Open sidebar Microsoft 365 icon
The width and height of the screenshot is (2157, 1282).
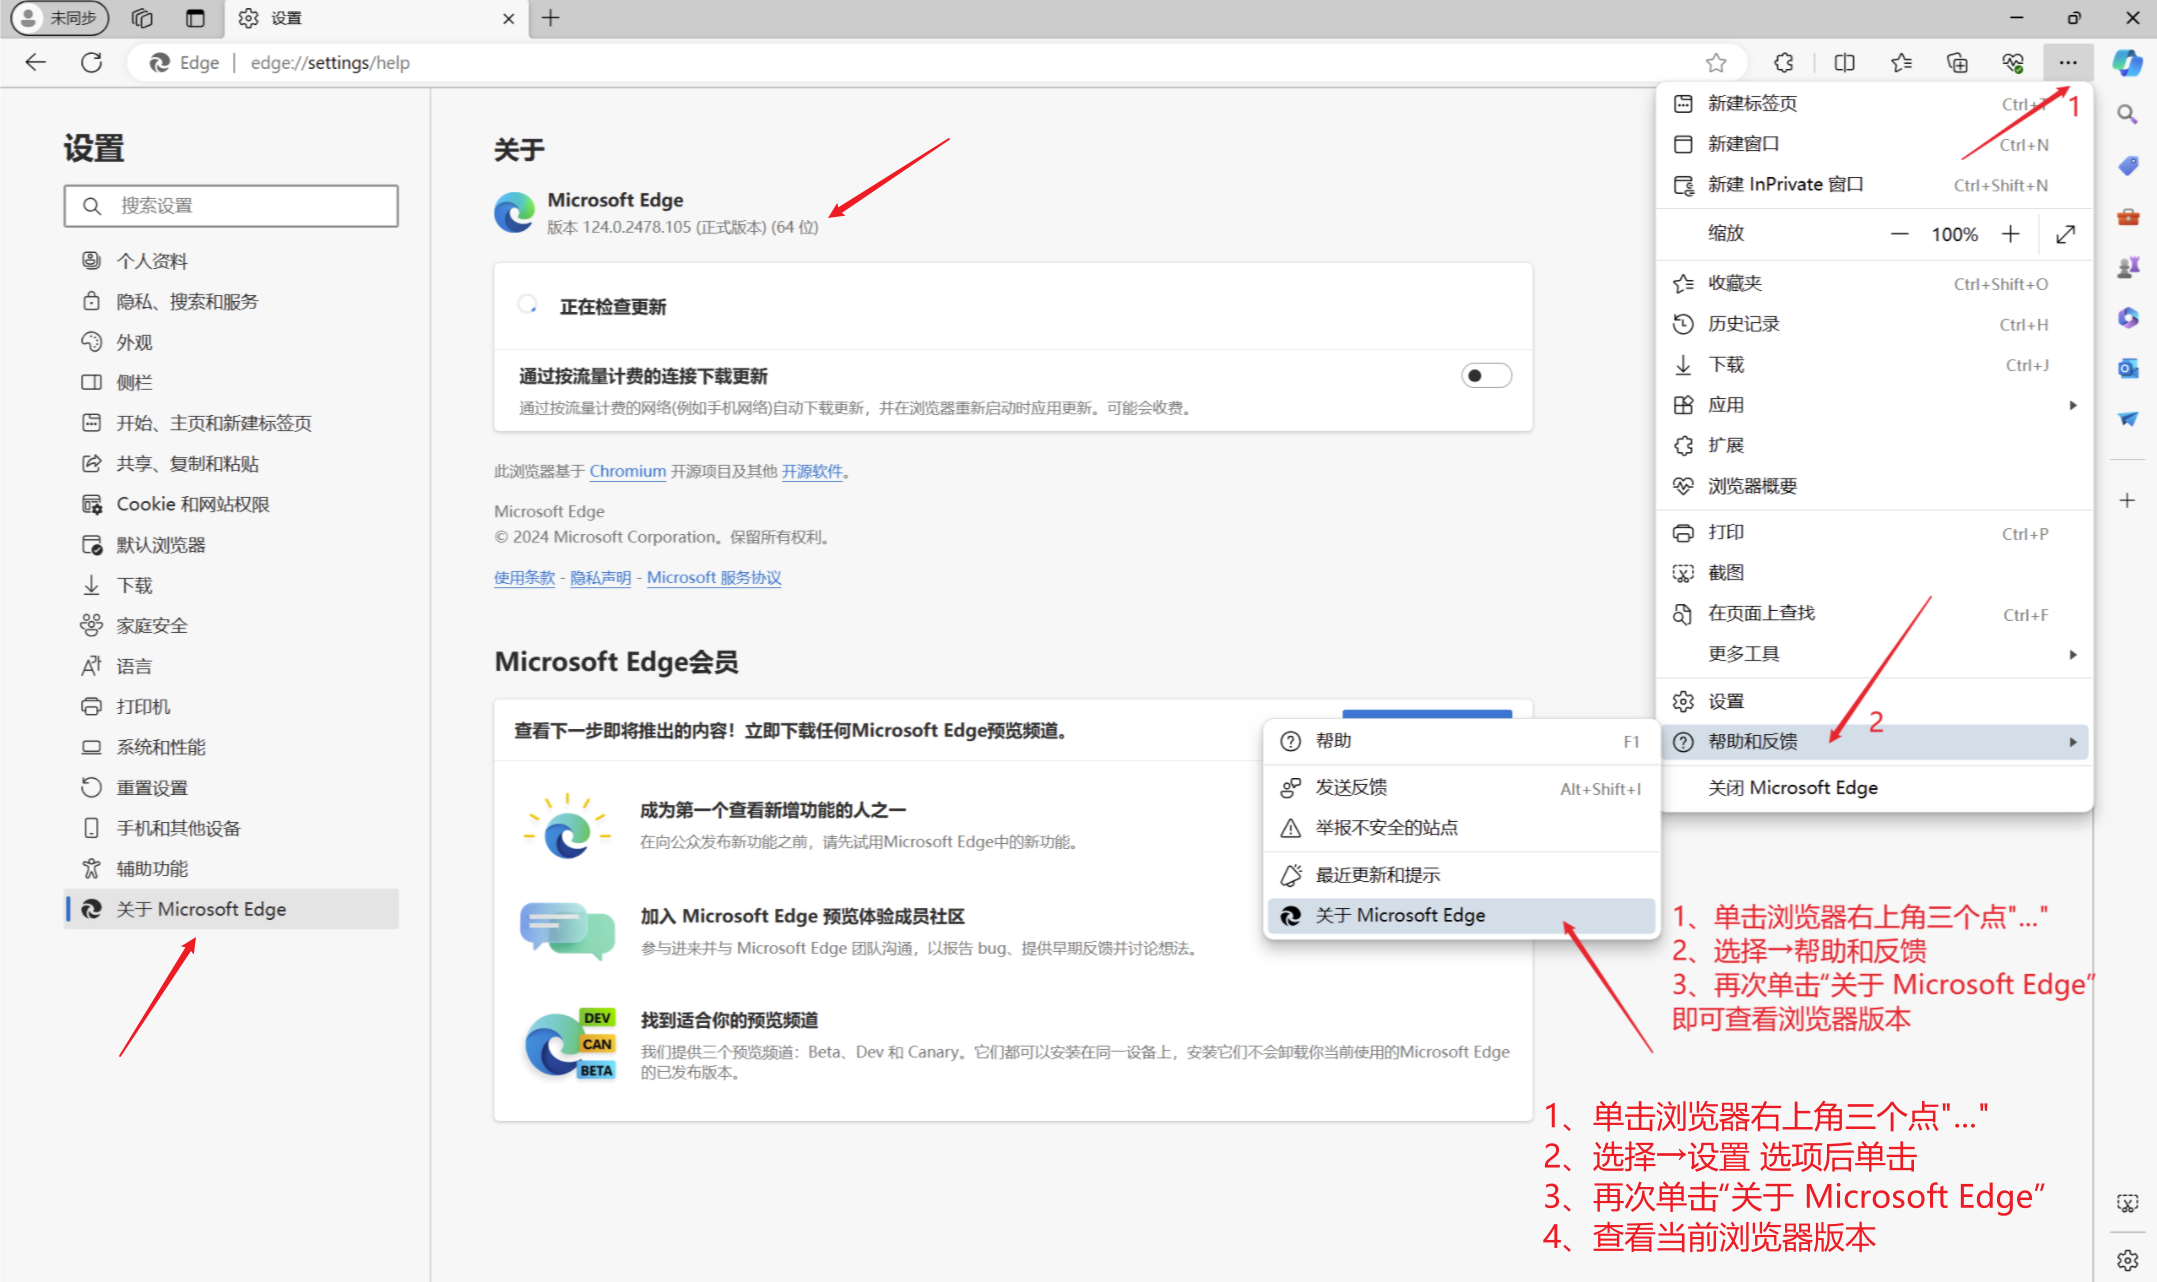(2127, 318)
